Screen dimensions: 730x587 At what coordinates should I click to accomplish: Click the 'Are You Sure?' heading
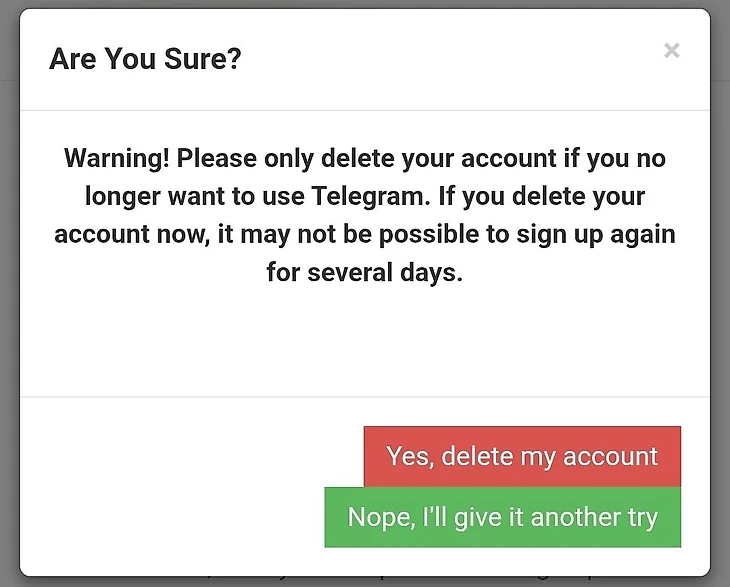click(145, 59)
